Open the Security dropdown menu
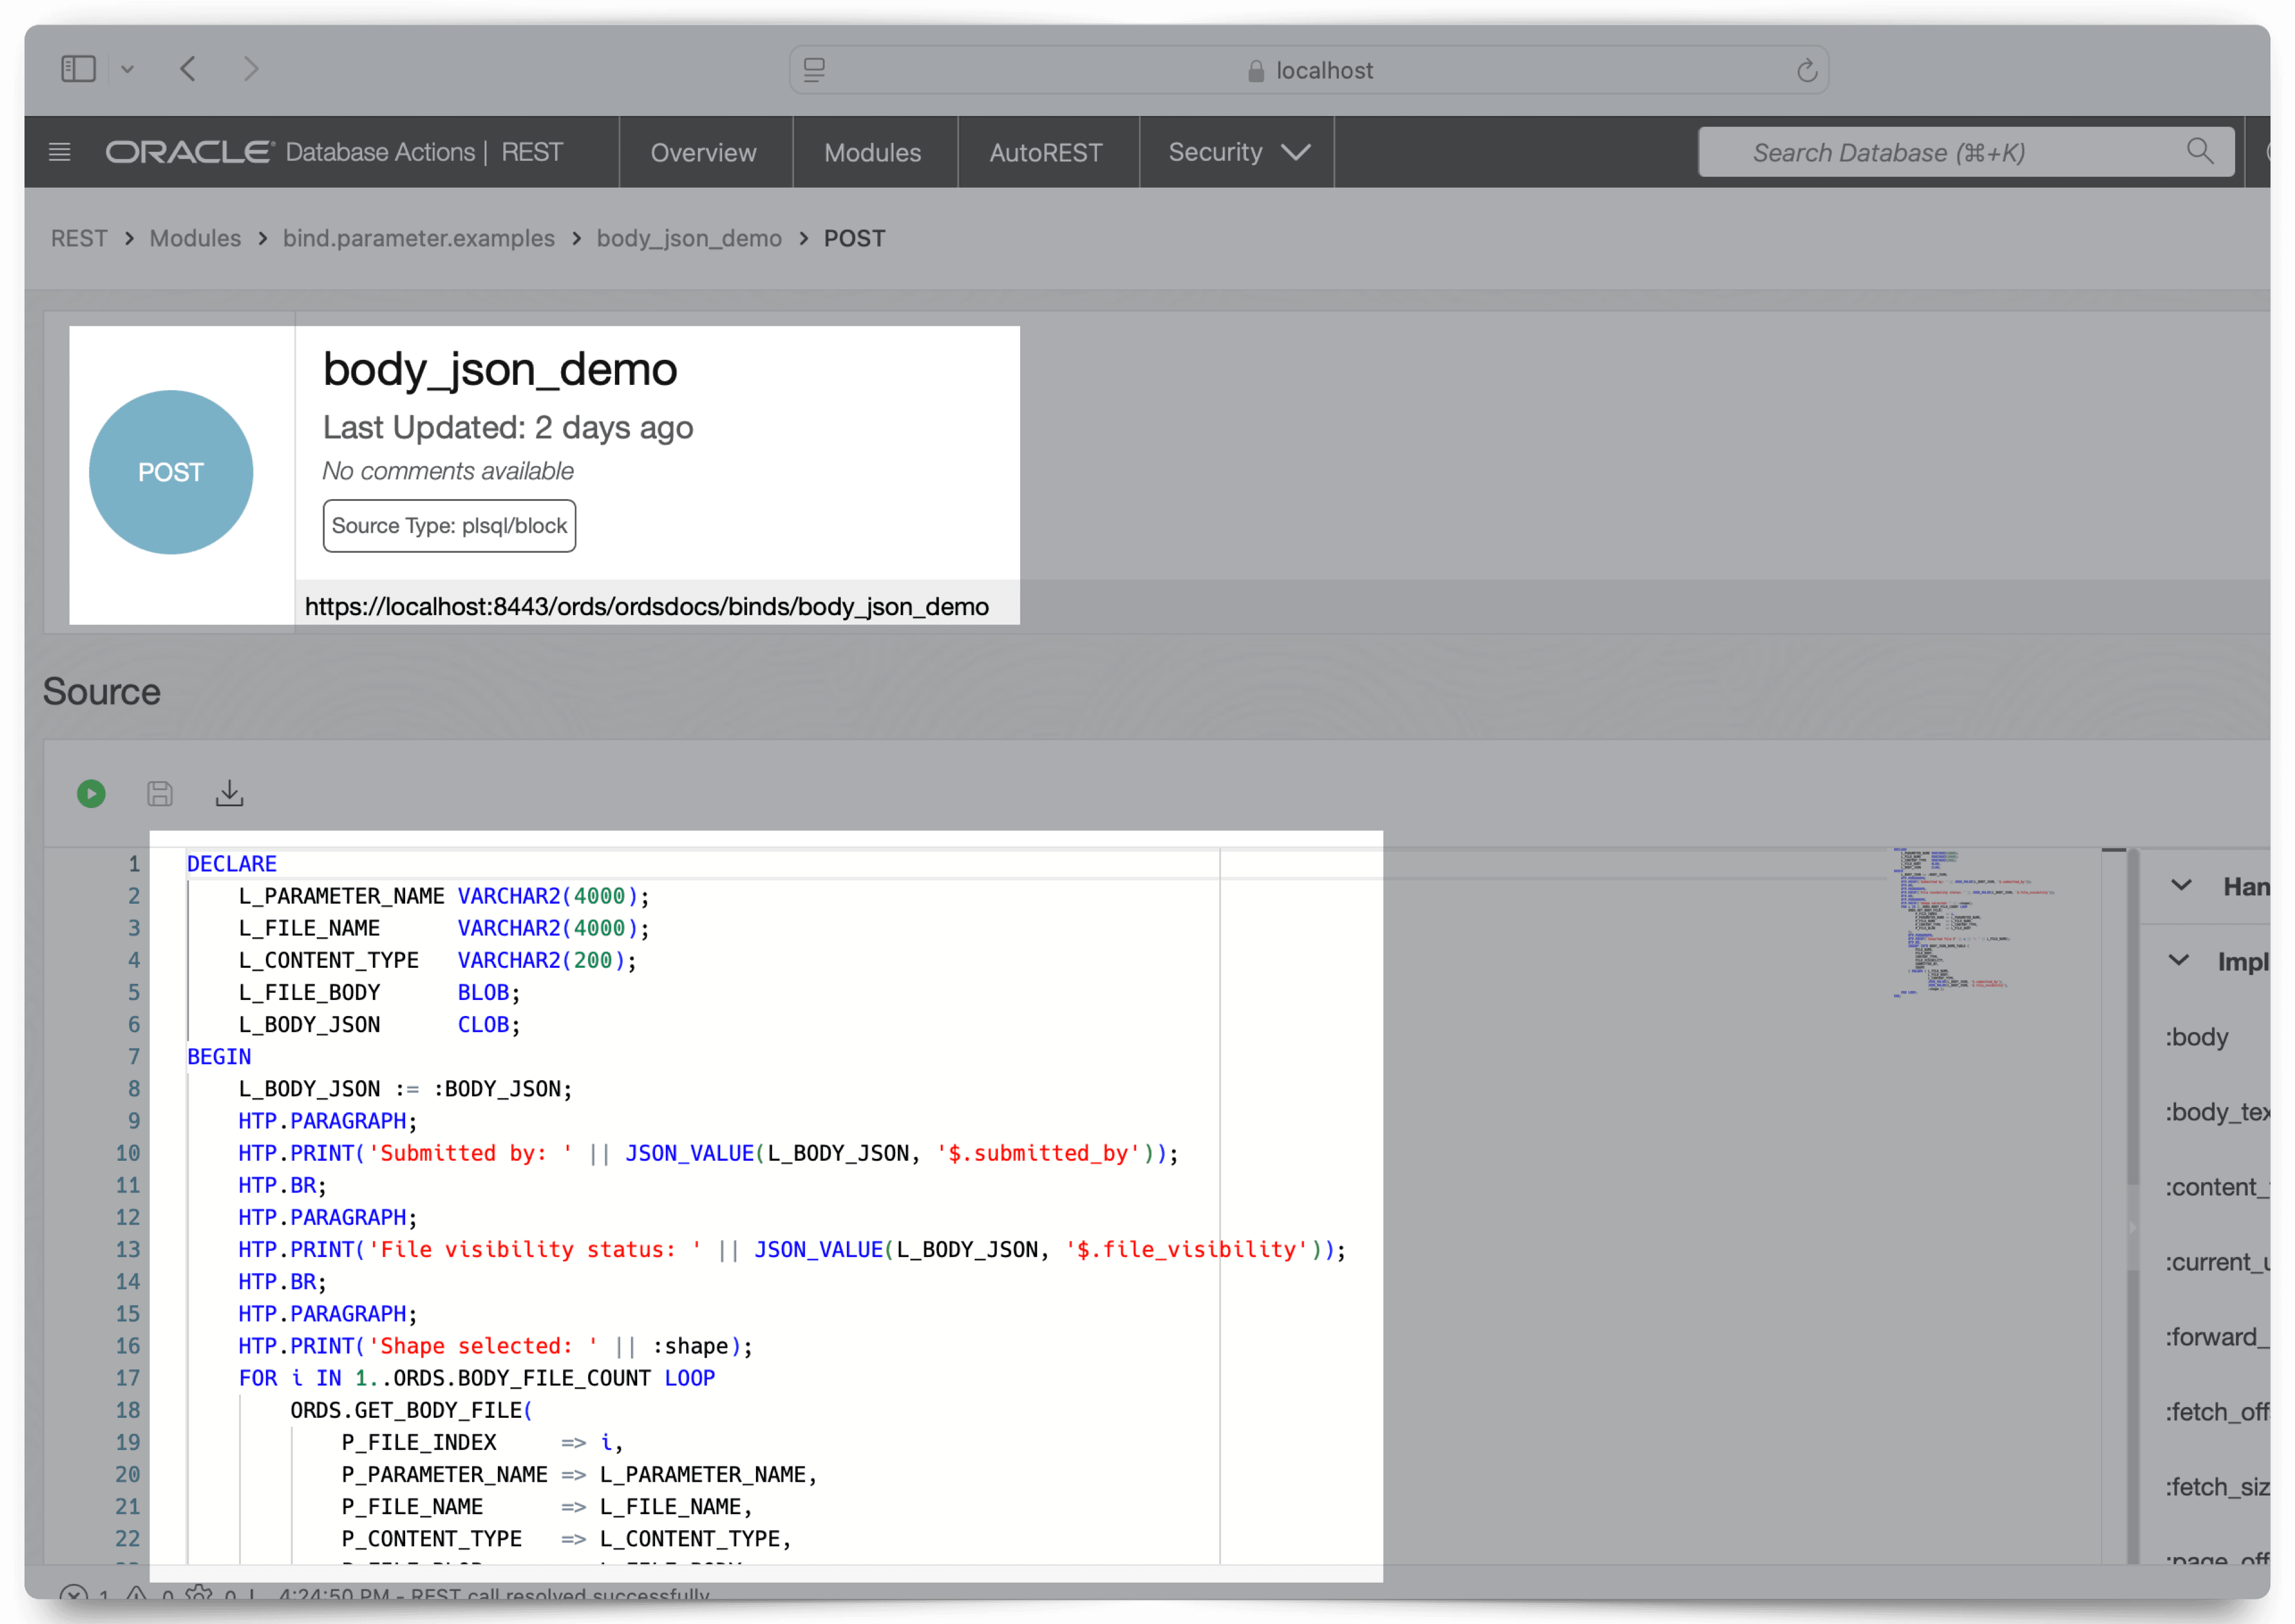Screen dimensions: 2295x1624 1238,152
